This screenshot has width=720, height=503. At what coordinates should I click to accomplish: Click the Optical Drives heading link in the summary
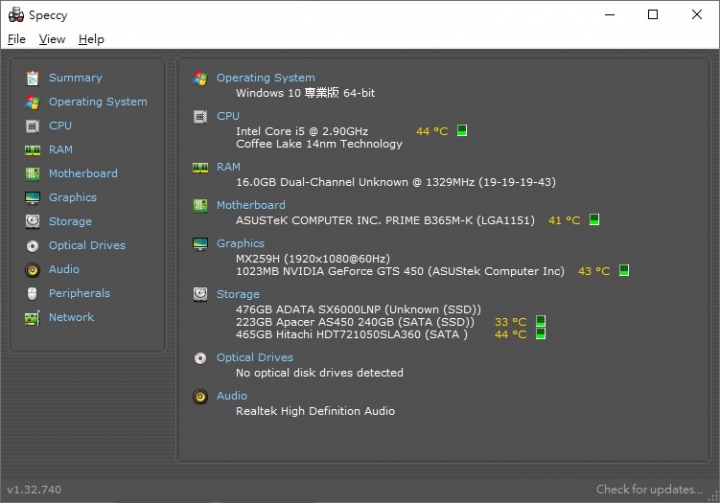point(255,357)
